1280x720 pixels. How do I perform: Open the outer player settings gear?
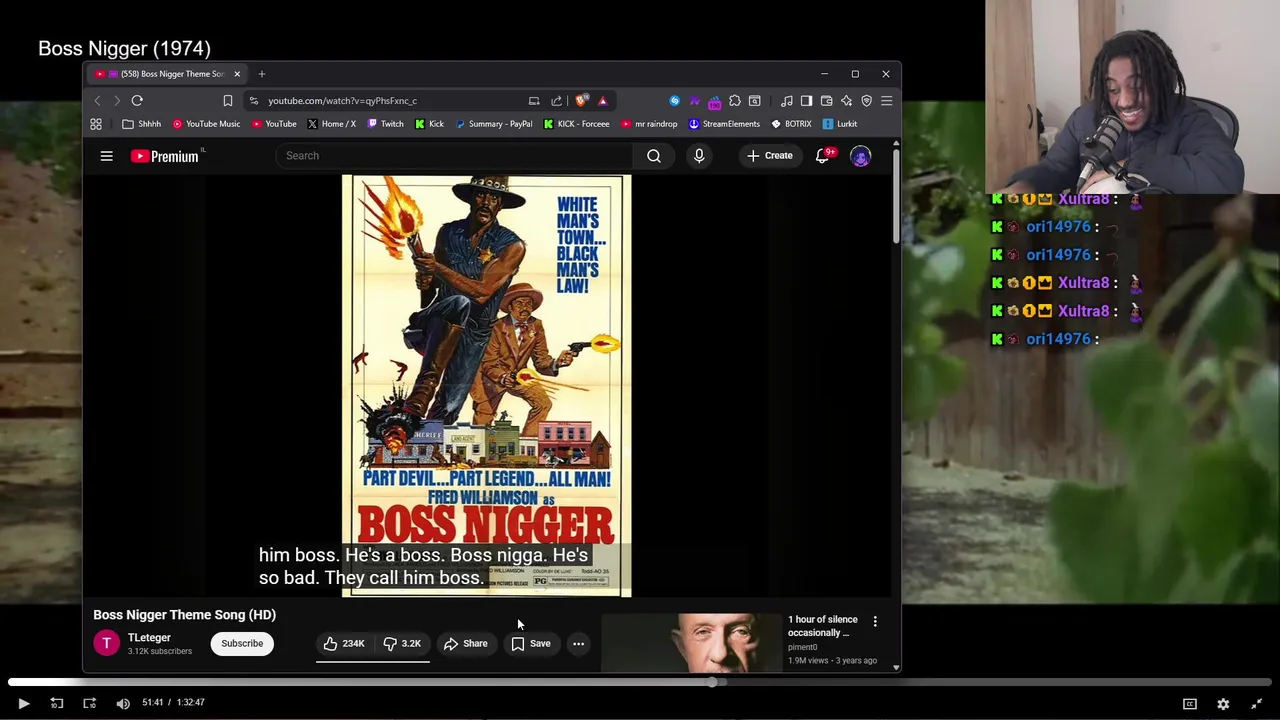coord(1223,703)
